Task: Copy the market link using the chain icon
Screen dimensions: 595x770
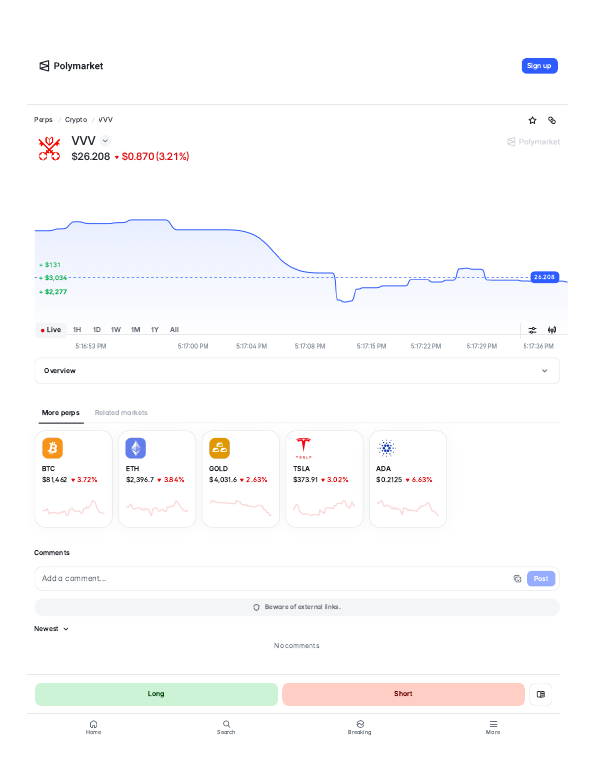Action: point(552,120)
